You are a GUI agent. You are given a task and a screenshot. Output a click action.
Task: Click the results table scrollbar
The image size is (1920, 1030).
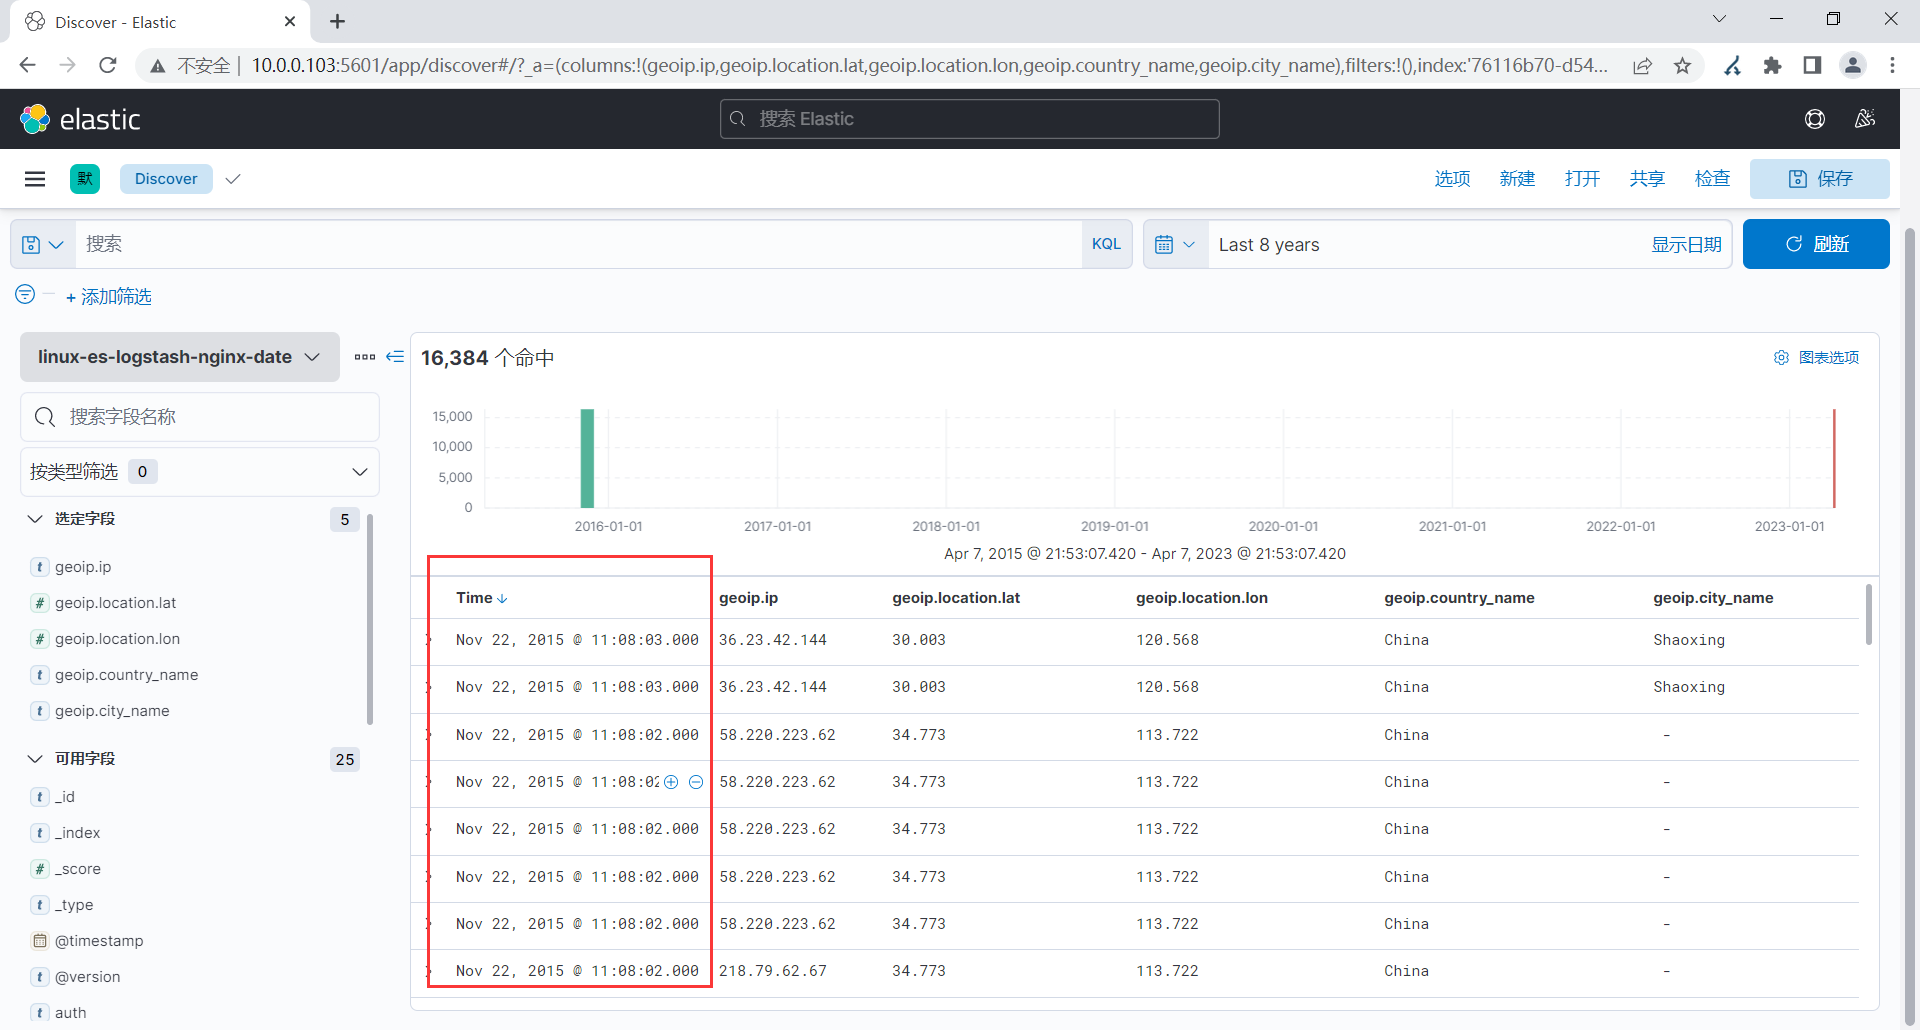click(x=1868, y=615)
